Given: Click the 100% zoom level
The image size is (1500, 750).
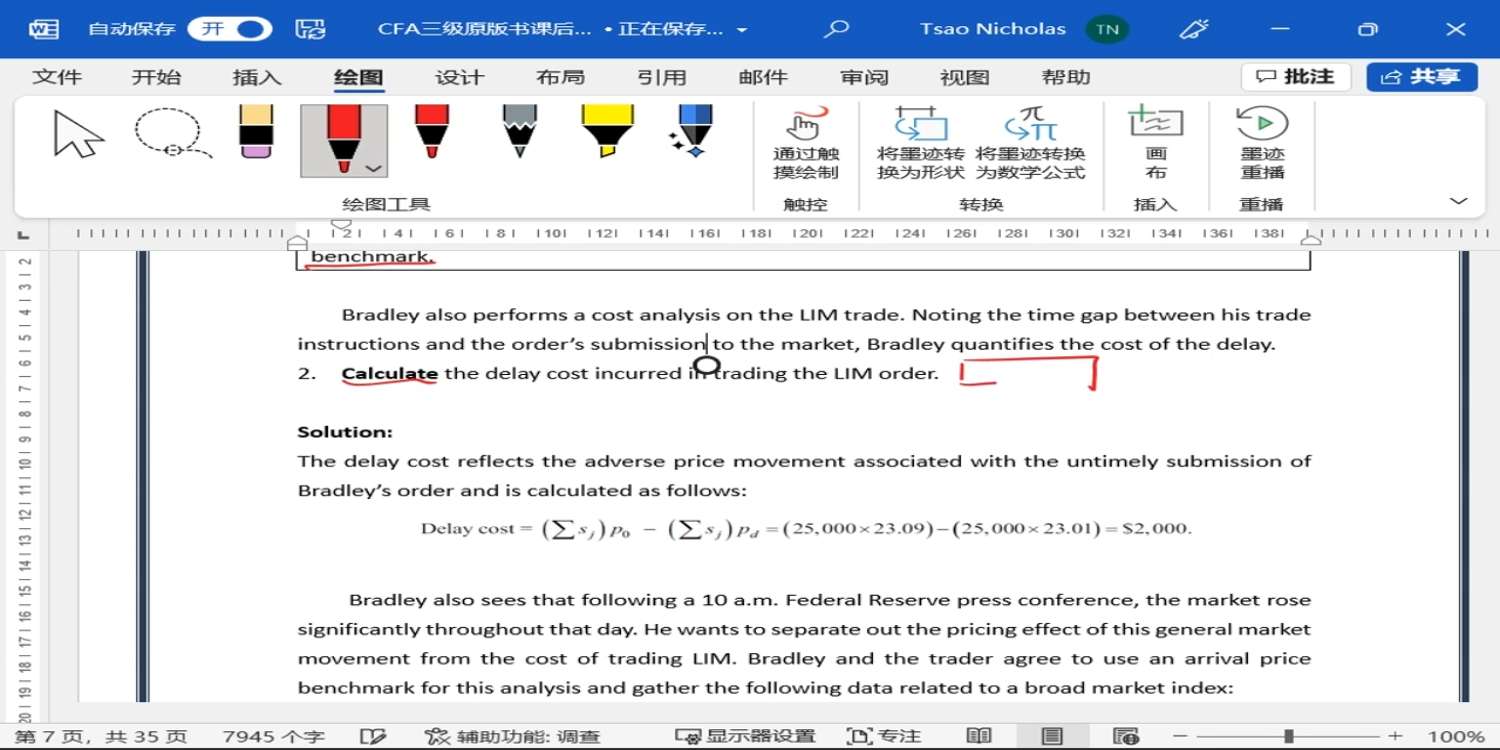Looking at the screenshot, I should (1456, 737).
